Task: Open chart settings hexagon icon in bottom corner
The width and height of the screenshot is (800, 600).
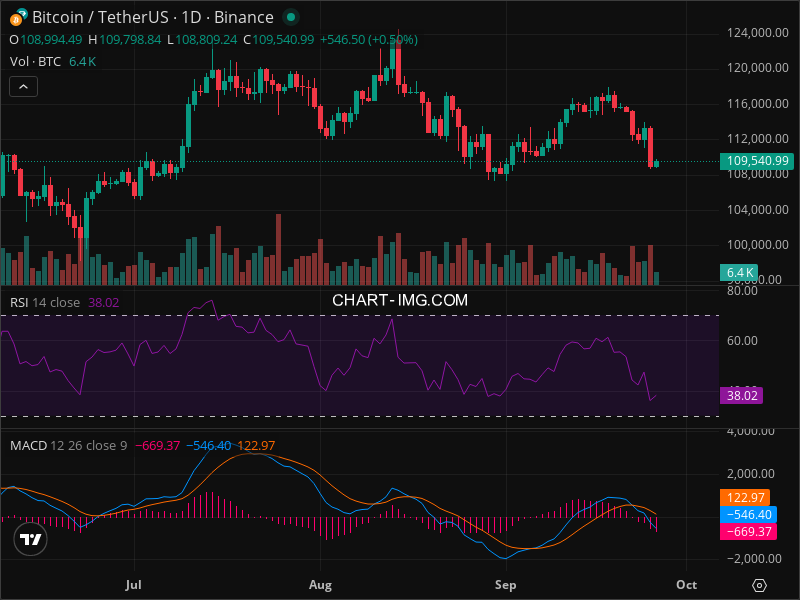Action: pyautogui.click(x=760, y=585)
